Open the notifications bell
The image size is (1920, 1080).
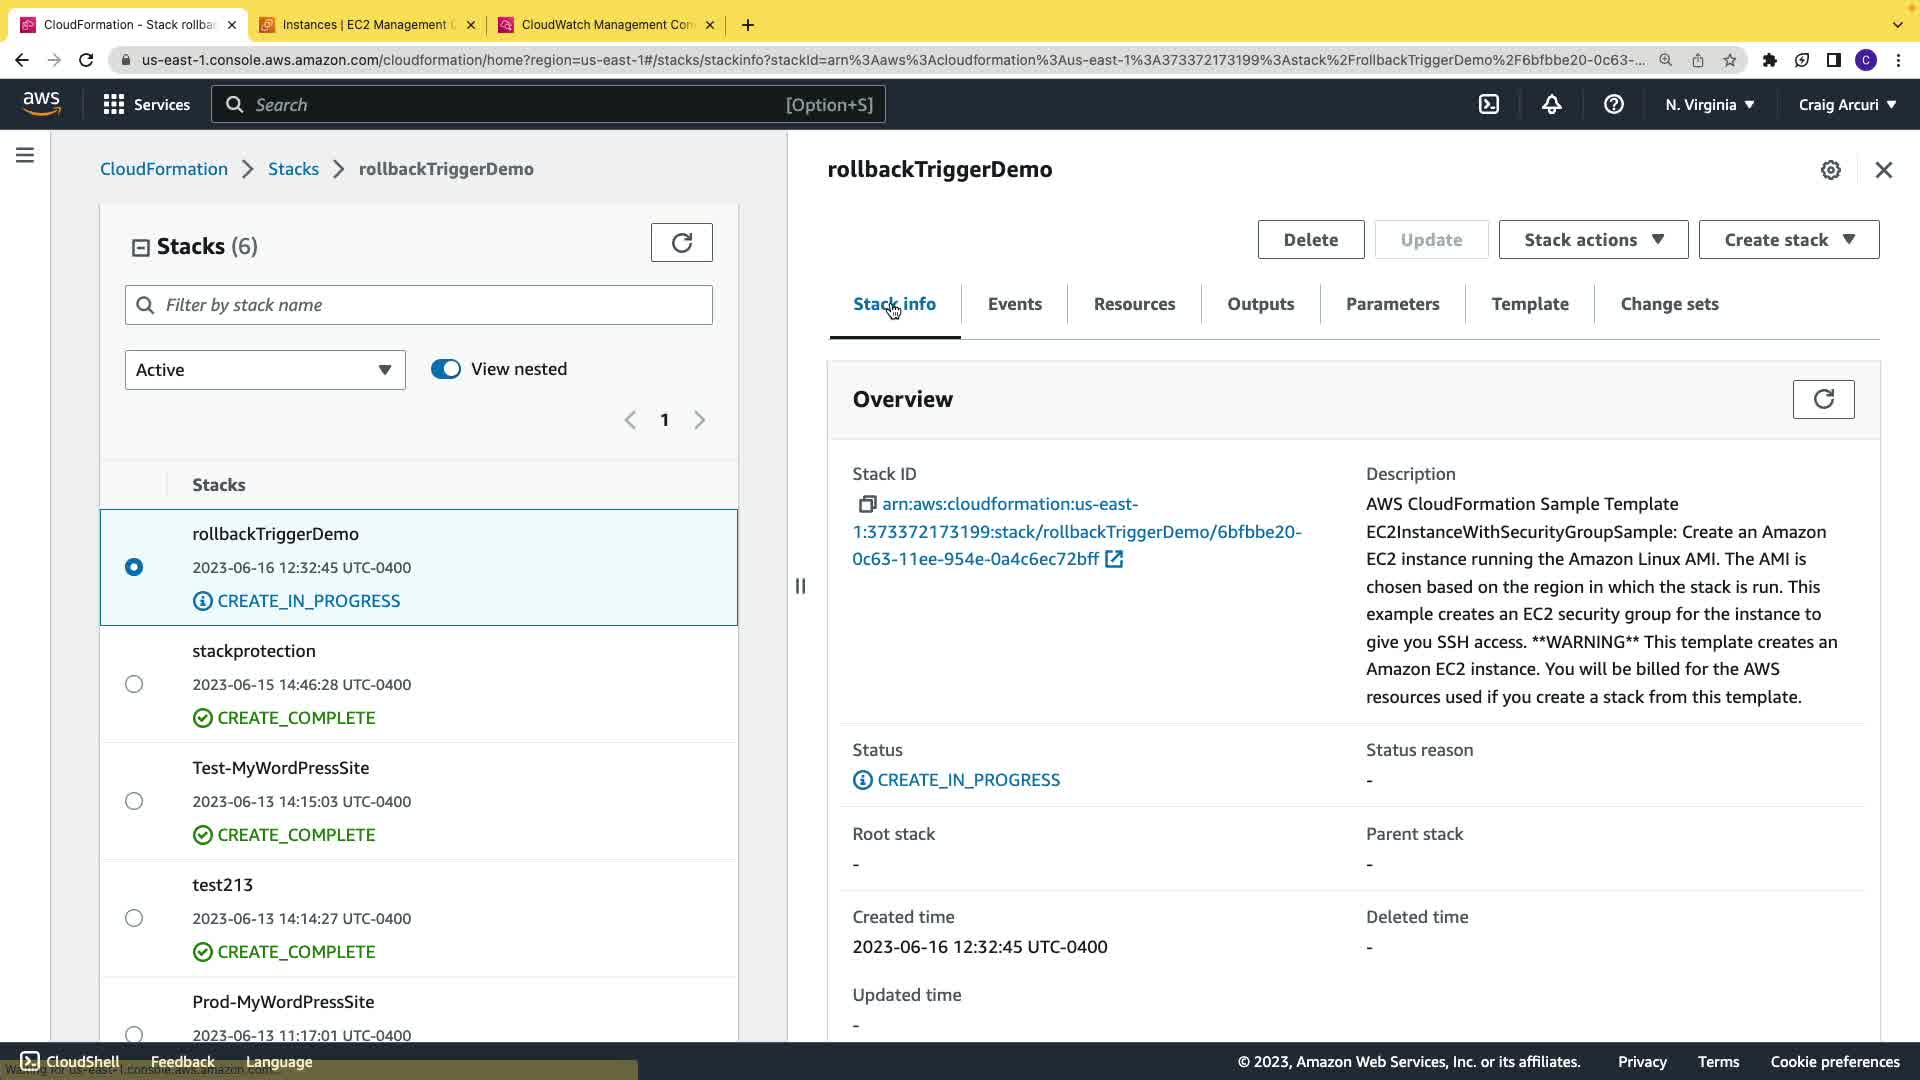point(1551,104)
